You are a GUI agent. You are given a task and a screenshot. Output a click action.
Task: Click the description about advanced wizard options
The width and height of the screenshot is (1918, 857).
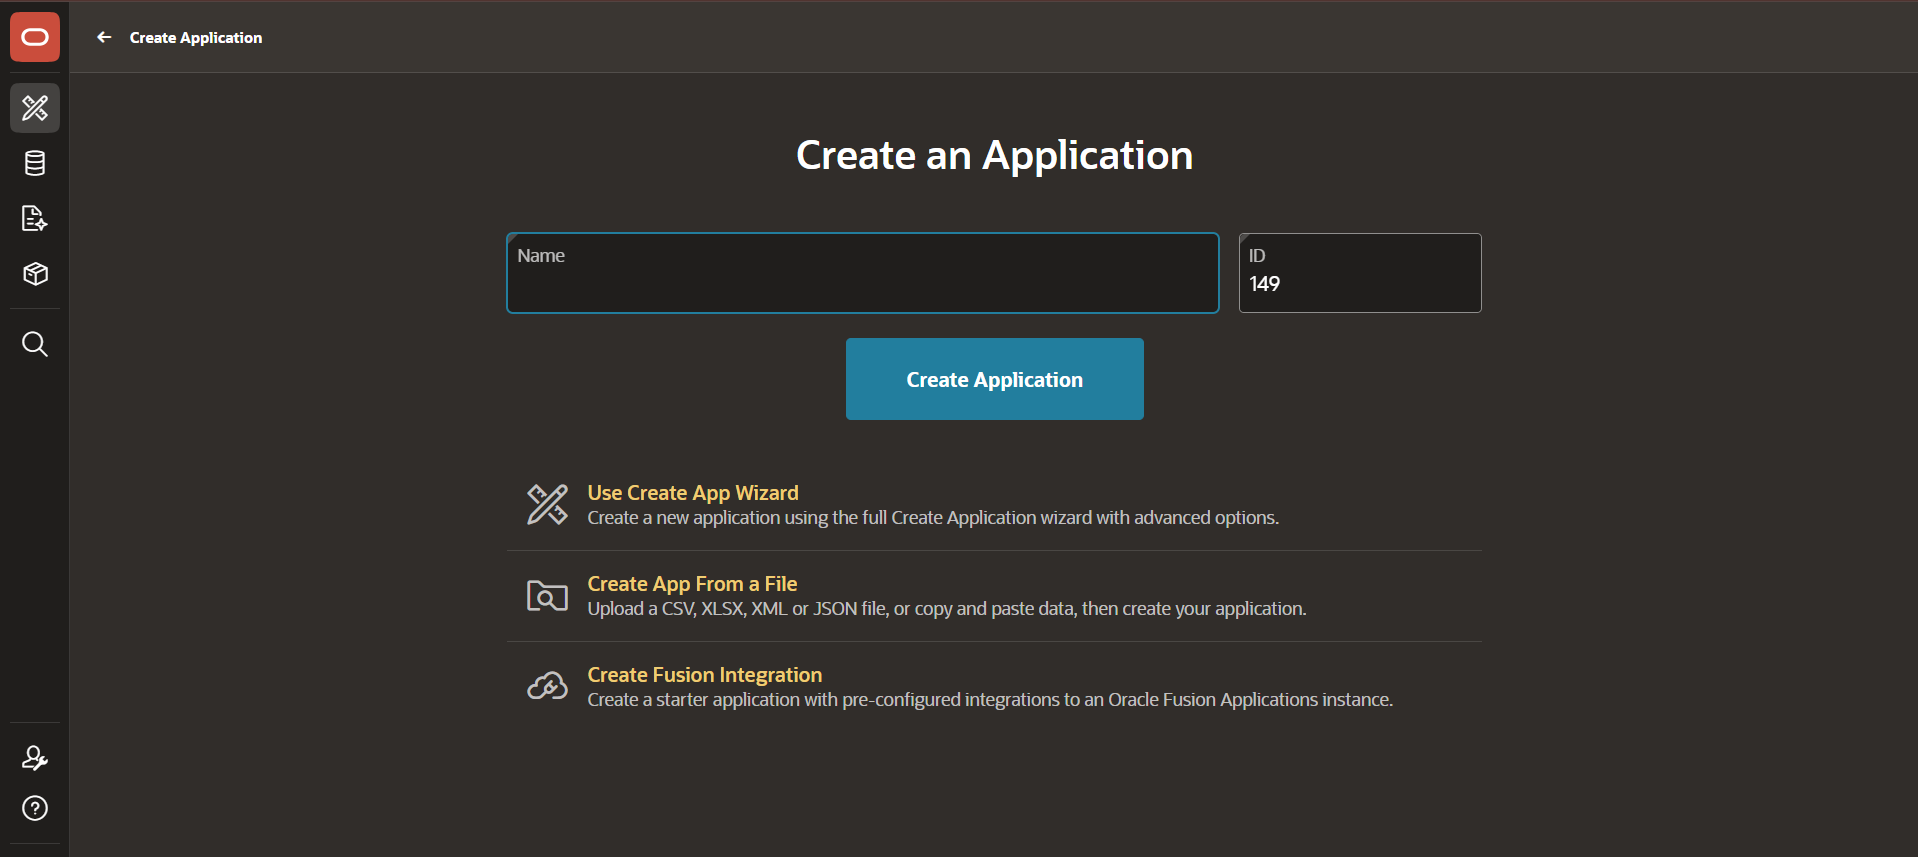tap(933, 518)
